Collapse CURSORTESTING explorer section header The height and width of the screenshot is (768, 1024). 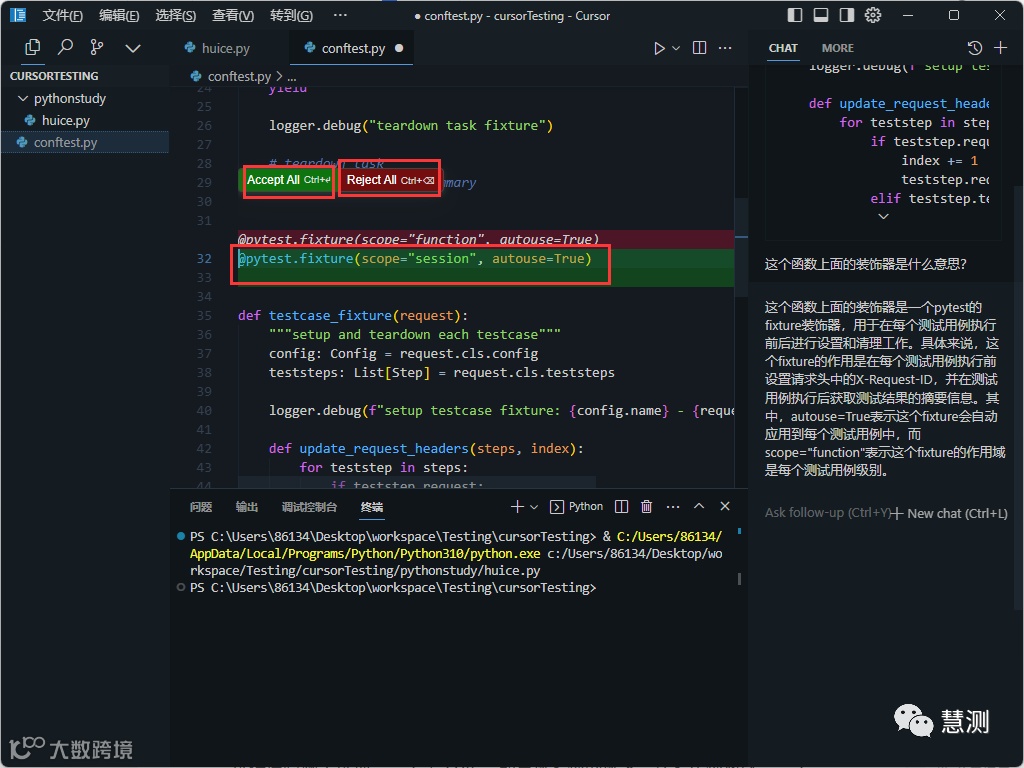click(54, 76)
